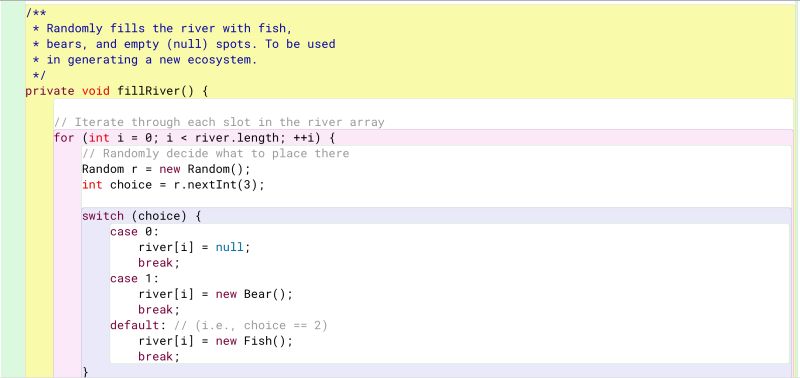Click the 'private void fillRiver()' method header
800x378 pixels.
[x=117, y=91]
